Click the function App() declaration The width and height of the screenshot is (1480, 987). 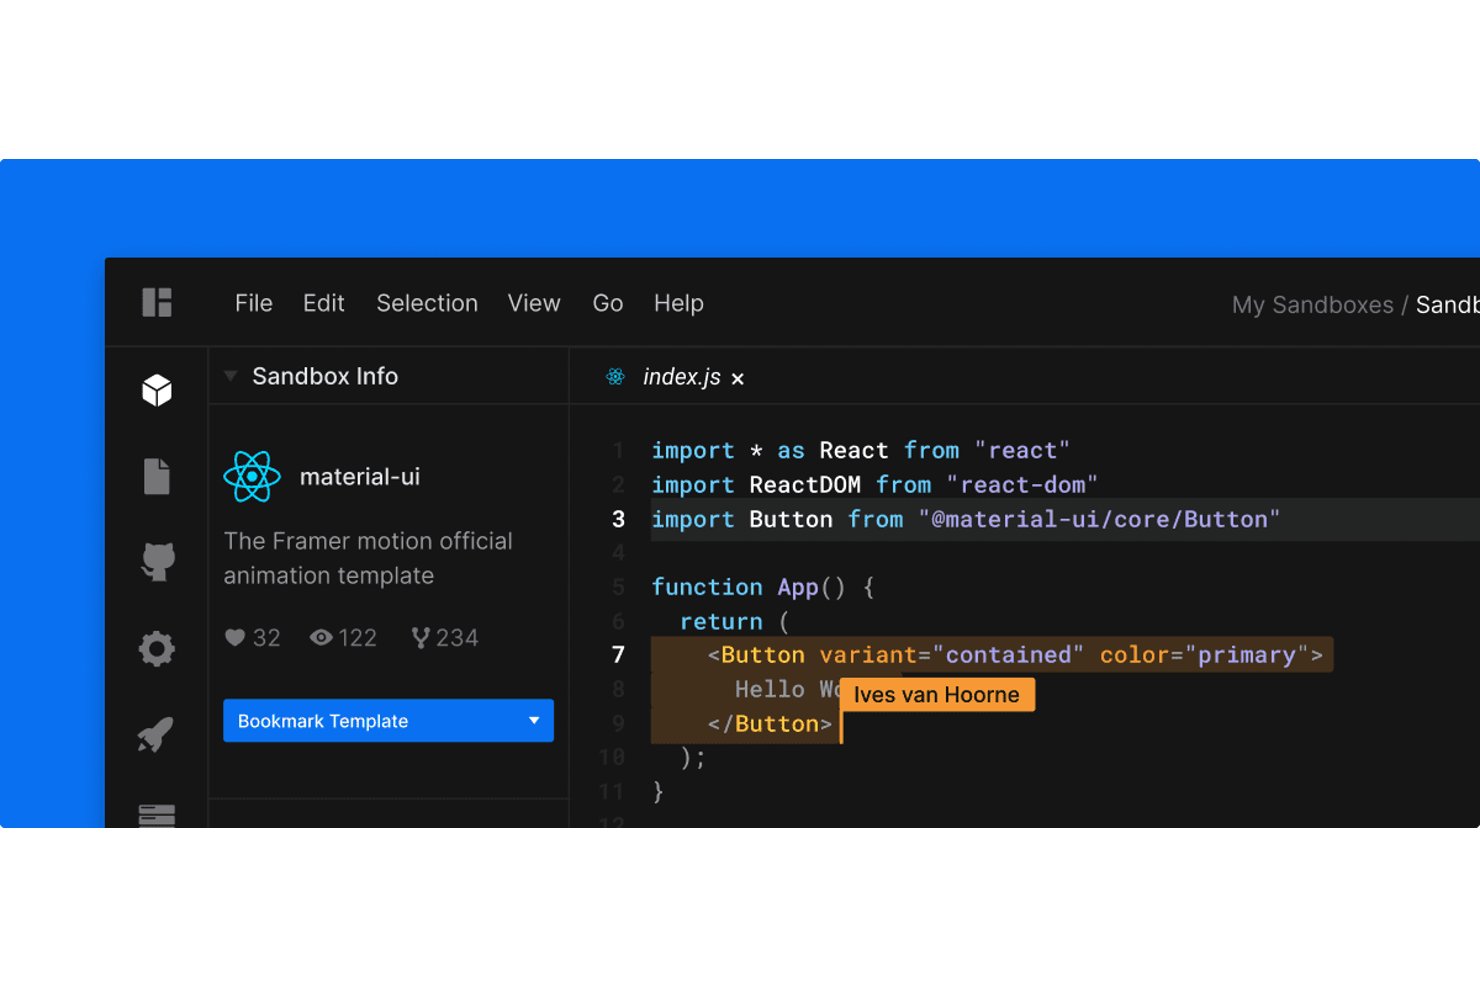point(763,587)
